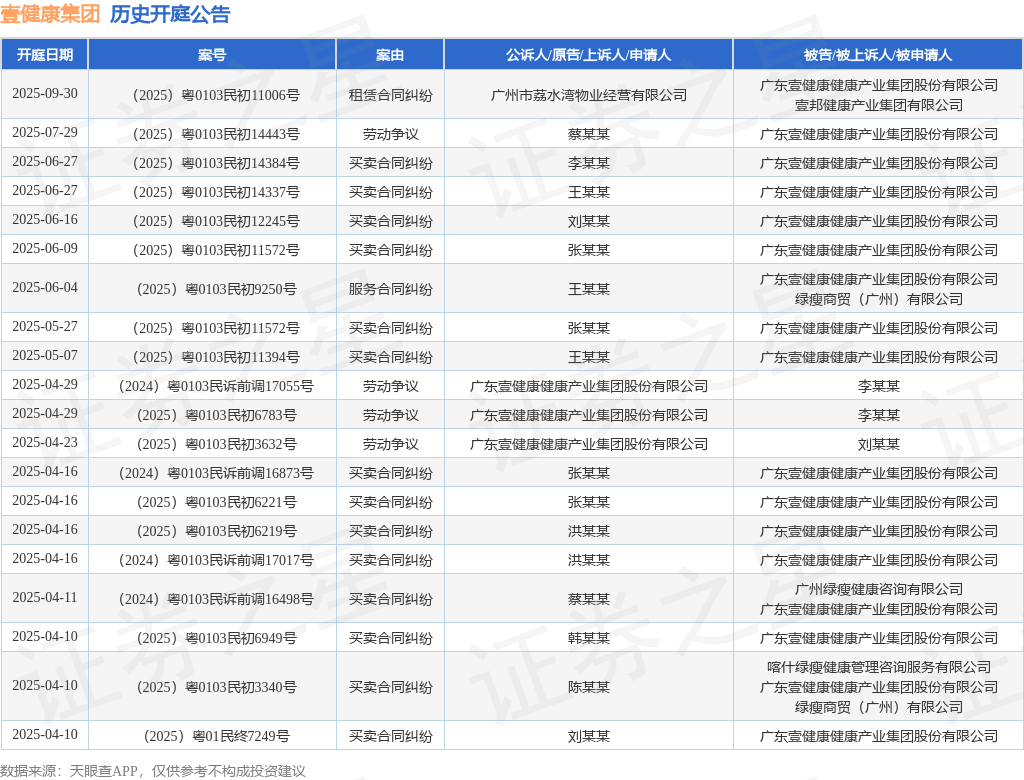This screenshot has height=780, width=1024.
Task: Select the date cell 2025-04-23
Action: click(x=44, y=442)
